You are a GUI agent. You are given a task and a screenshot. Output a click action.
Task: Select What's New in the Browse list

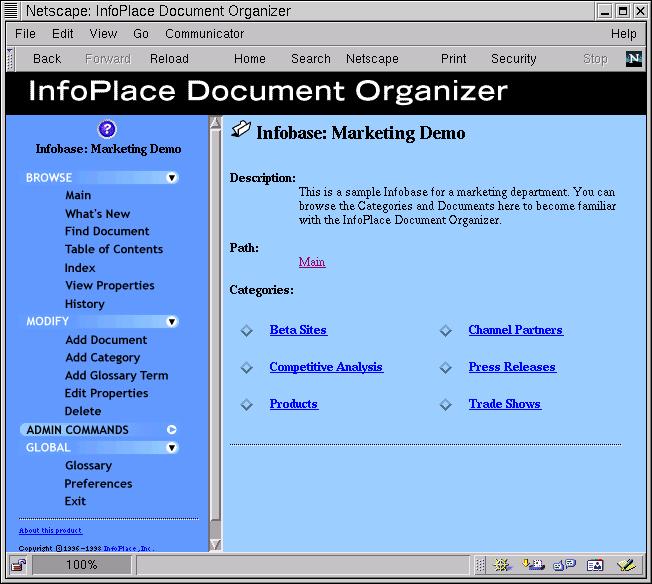(x=97, y=214)
